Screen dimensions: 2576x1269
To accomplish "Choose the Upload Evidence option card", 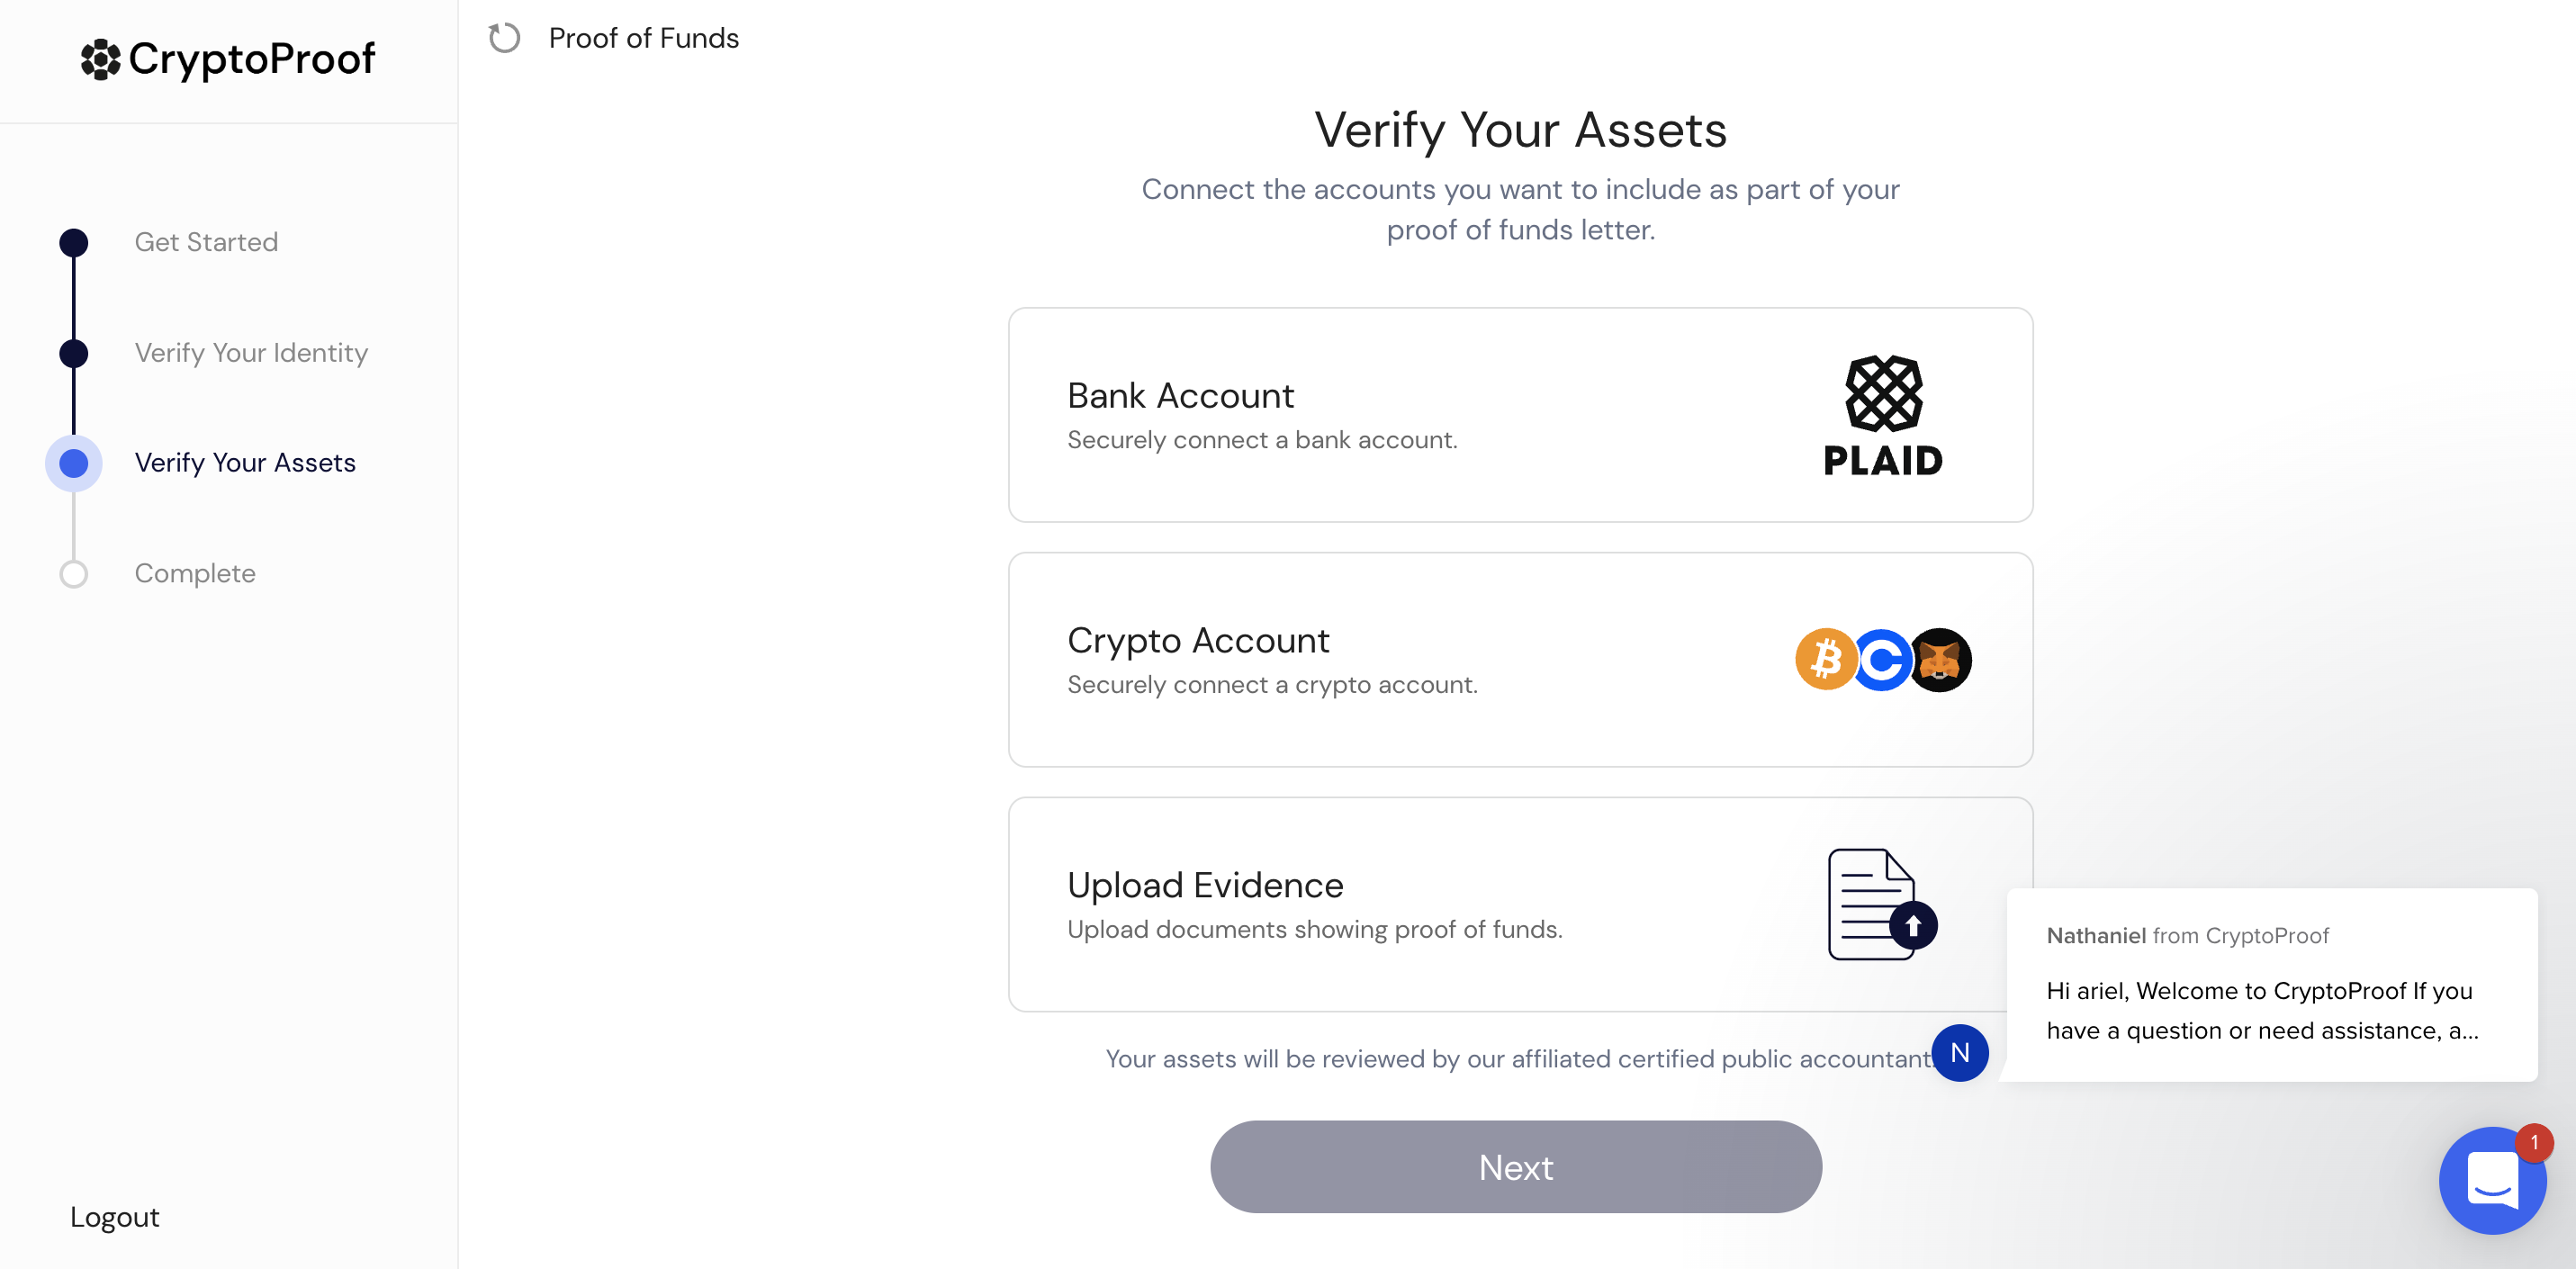I will tap(1400, 905).
